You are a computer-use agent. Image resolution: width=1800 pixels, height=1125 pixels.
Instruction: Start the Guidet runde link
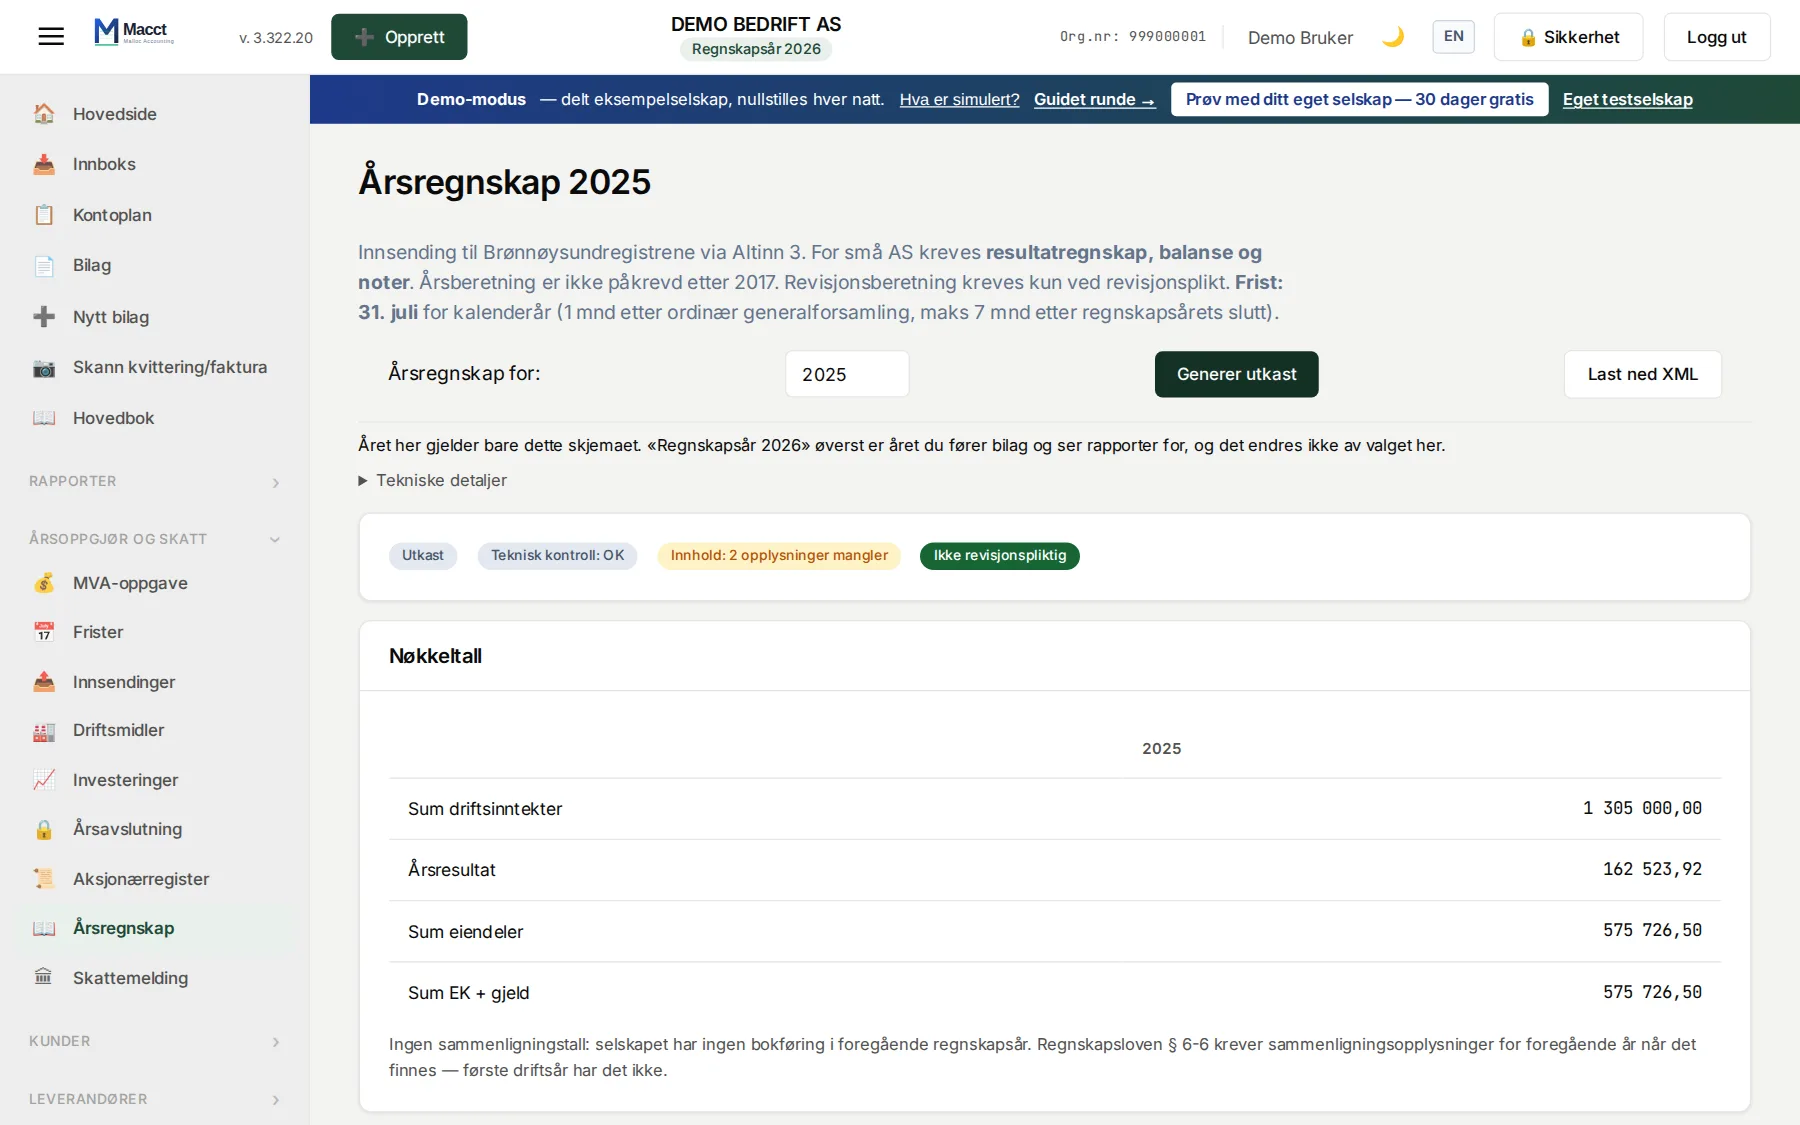tap(1094, 99)
